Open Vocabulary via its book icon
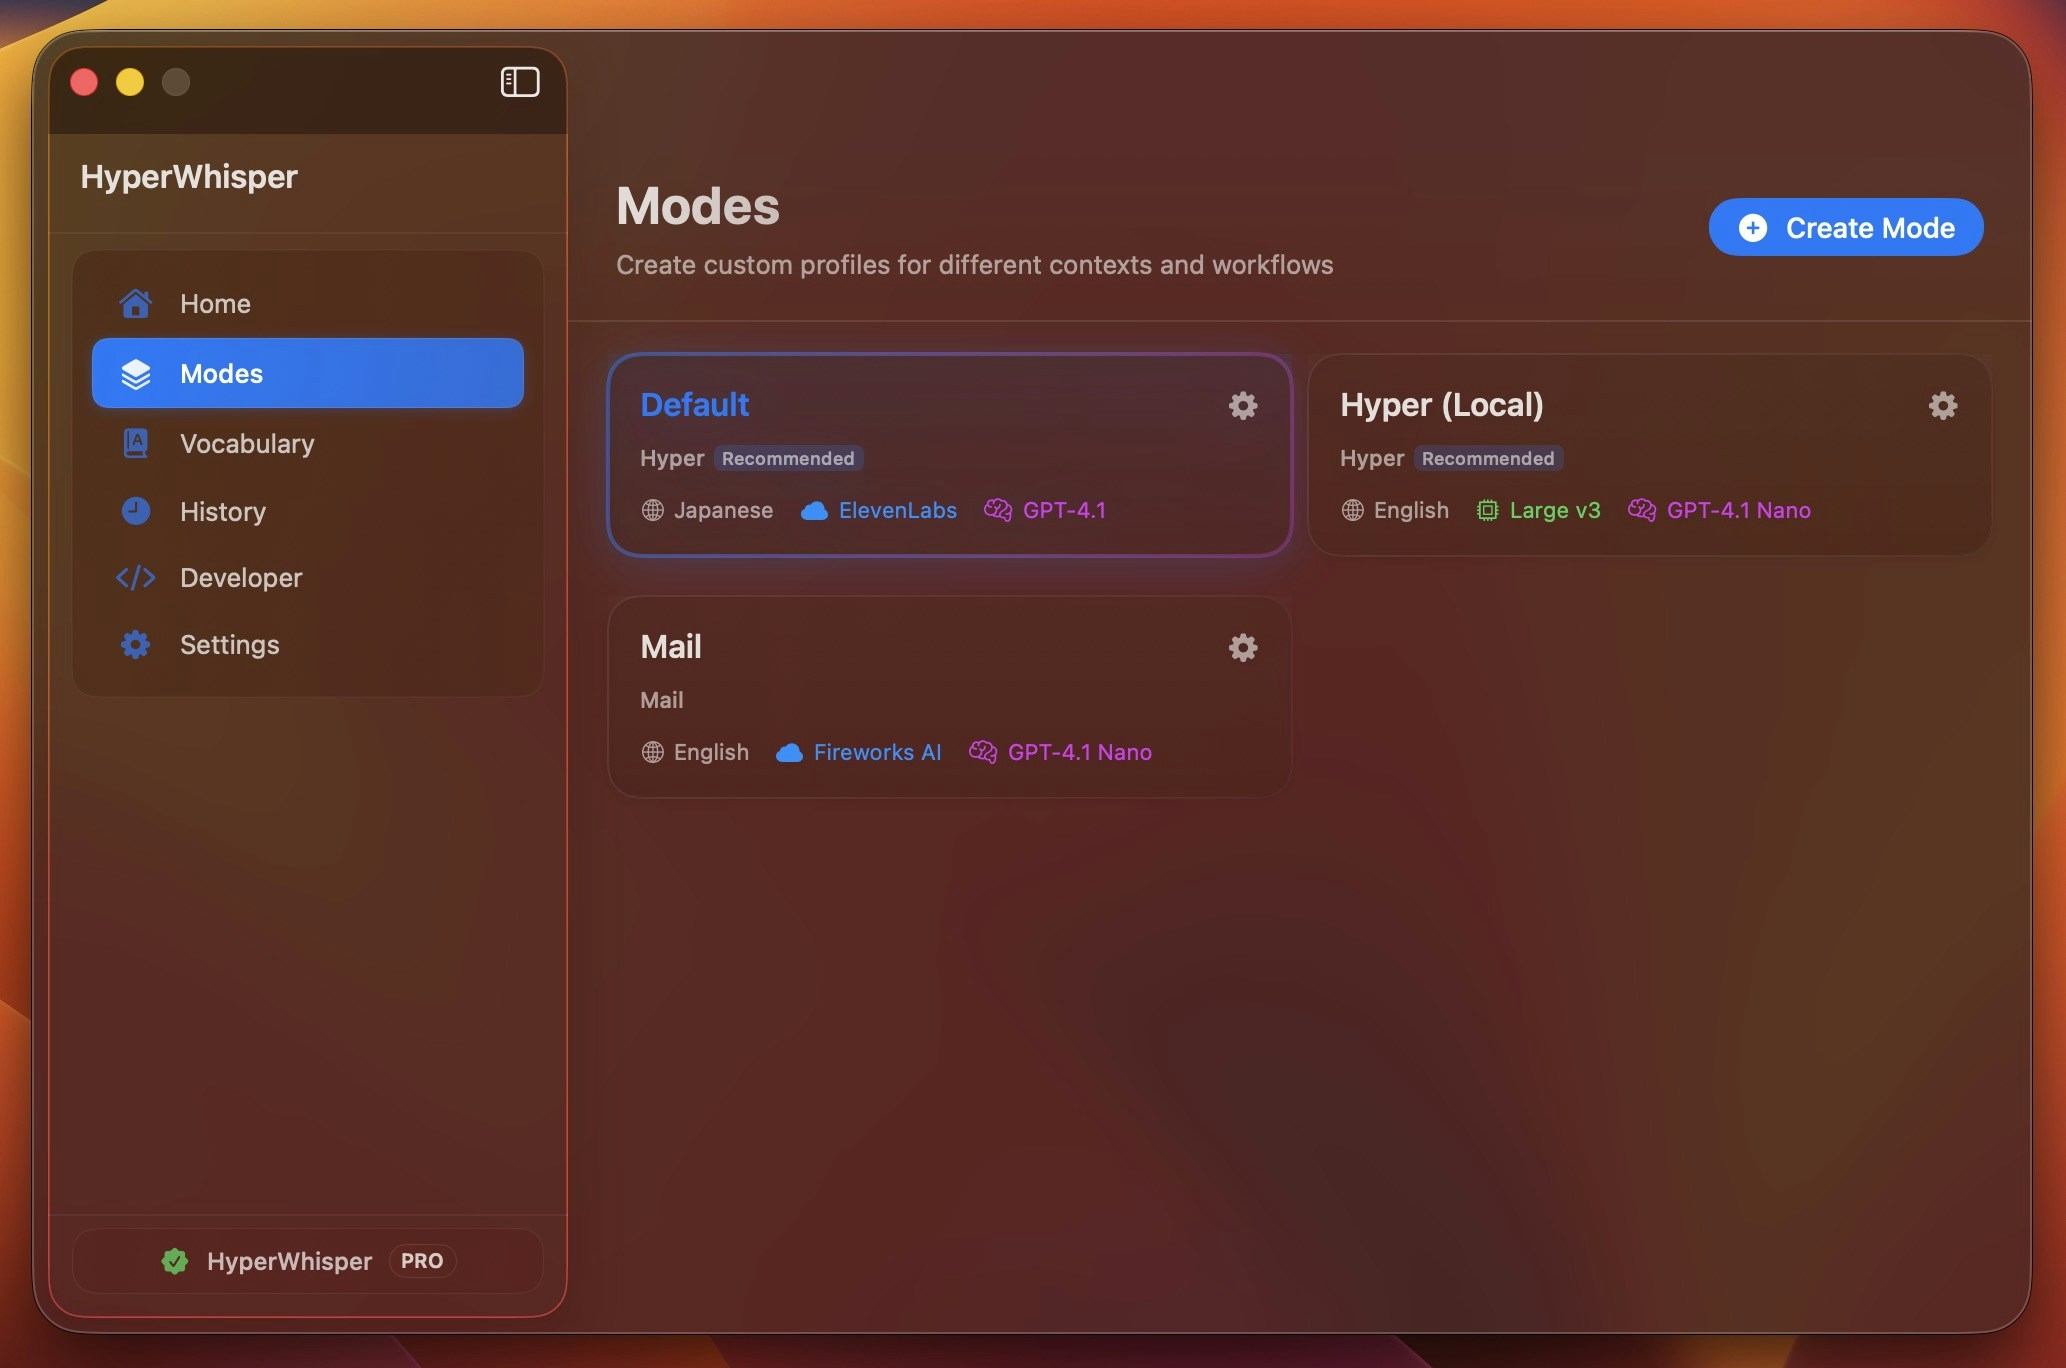The image size is (2066, 1368). (135, 443)
